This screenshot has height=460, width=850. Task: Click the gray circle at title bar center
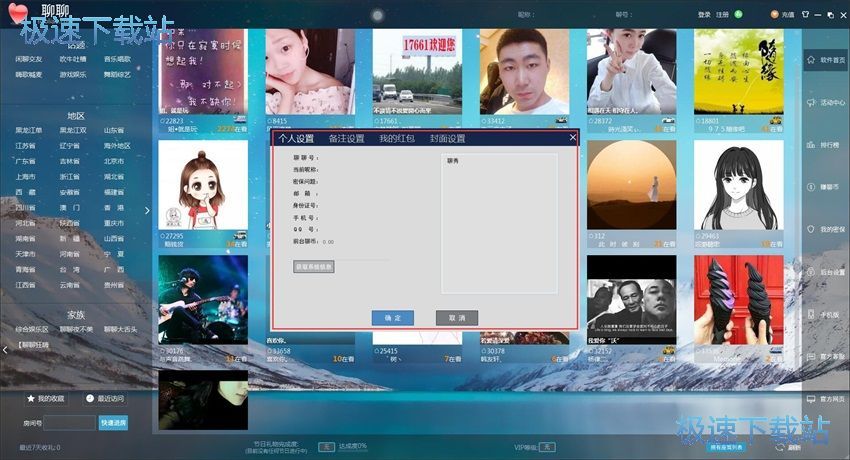pyautogui.click(x=378, y=15)
